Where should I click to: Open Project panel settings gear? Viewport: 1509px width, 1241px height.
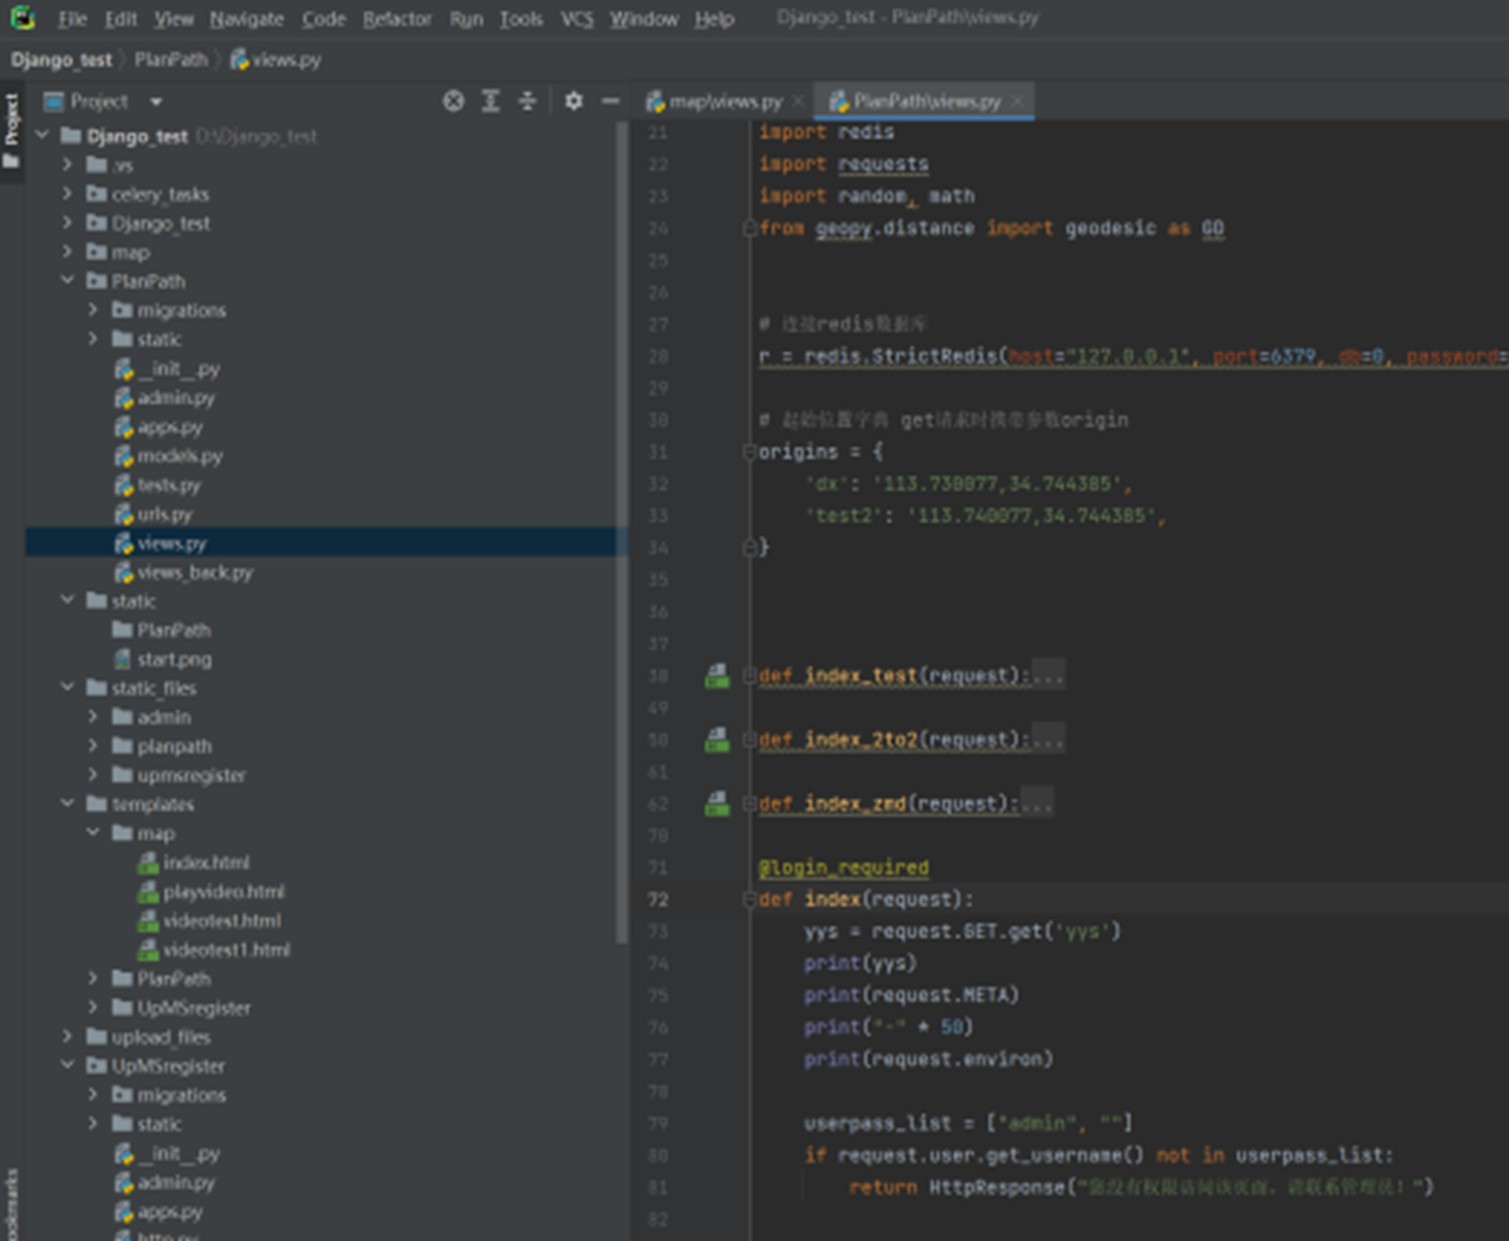coord(573,101)
